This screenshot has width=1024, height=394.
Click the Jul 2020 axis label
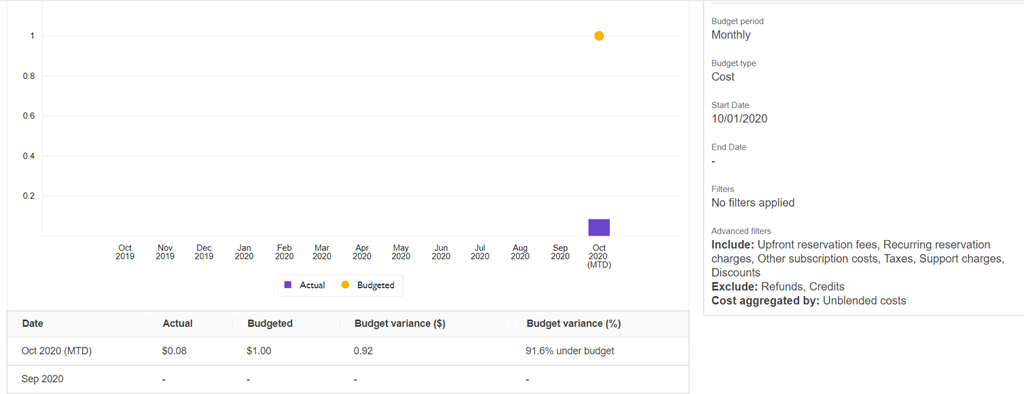click(480, 252)
